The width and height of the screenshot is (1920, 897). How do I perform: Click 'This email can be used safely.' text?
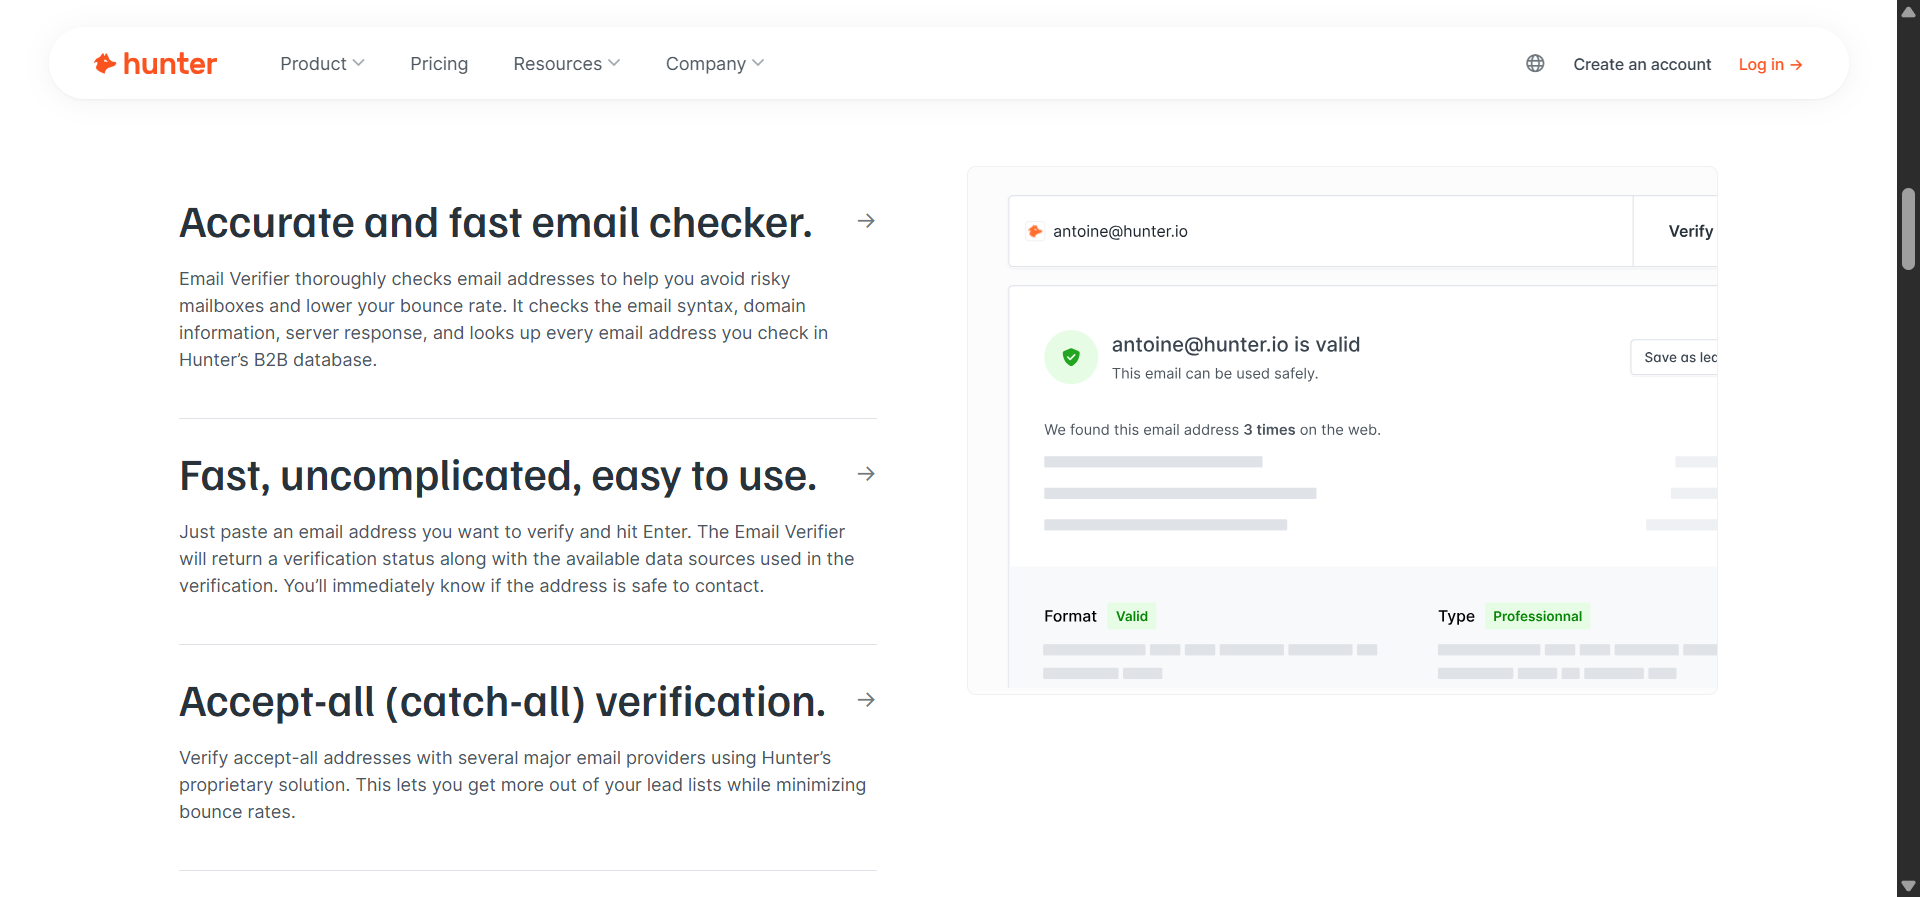click(x=1215, y=373)
